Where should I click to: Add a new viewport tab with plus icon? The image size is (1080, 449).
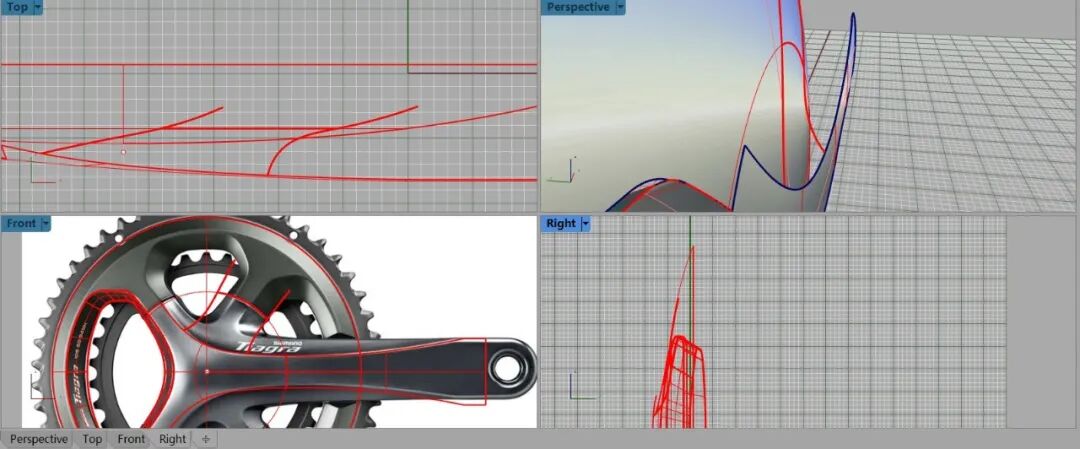(205, 439)
